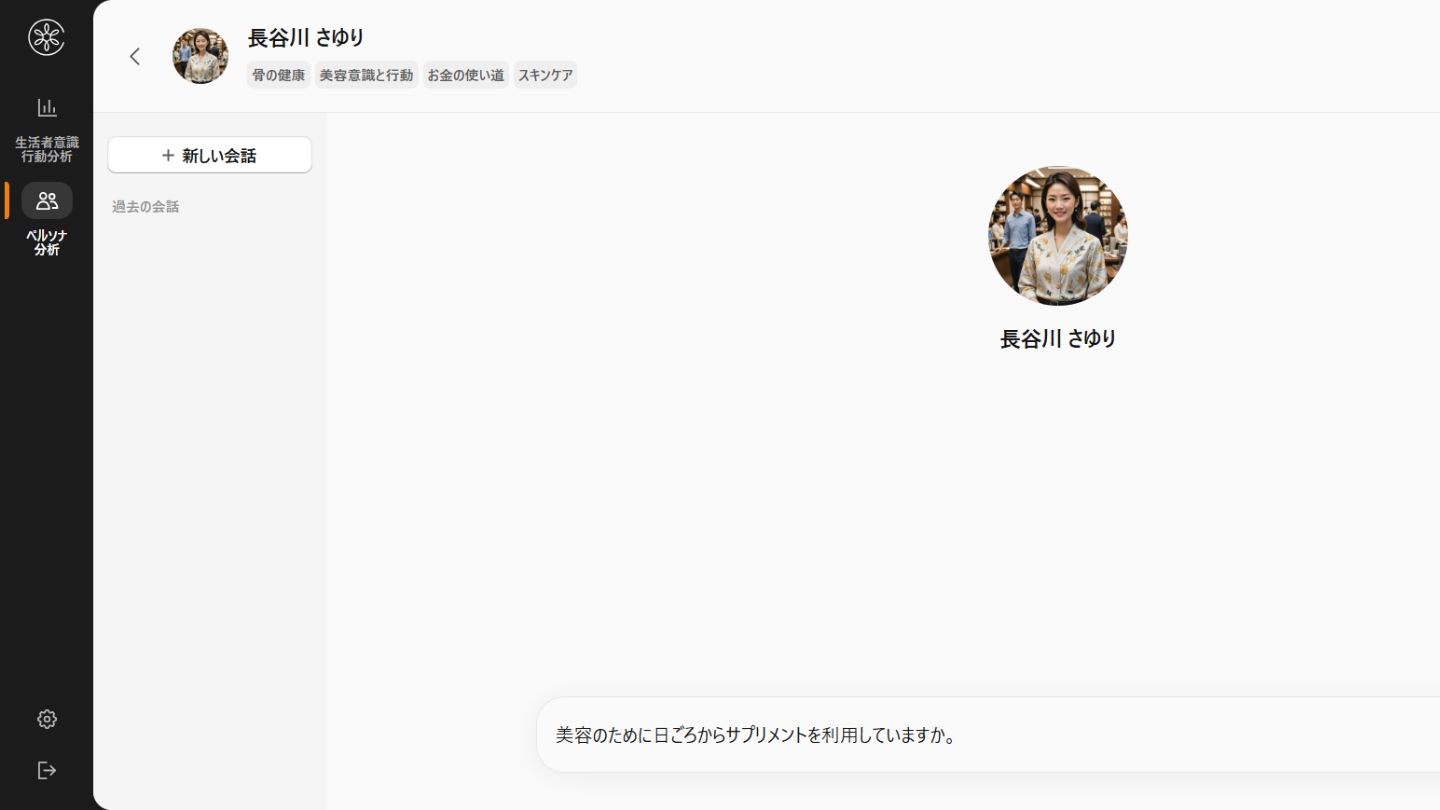Click the flower app logo
The image size is (1440, 810).
pos(46,38)
